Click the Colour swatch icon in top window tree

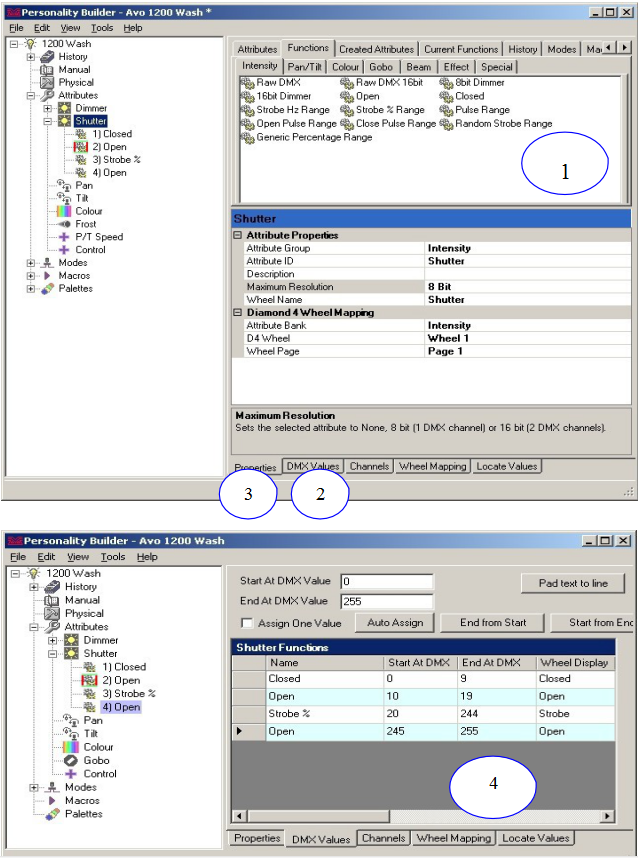point(64,211)
